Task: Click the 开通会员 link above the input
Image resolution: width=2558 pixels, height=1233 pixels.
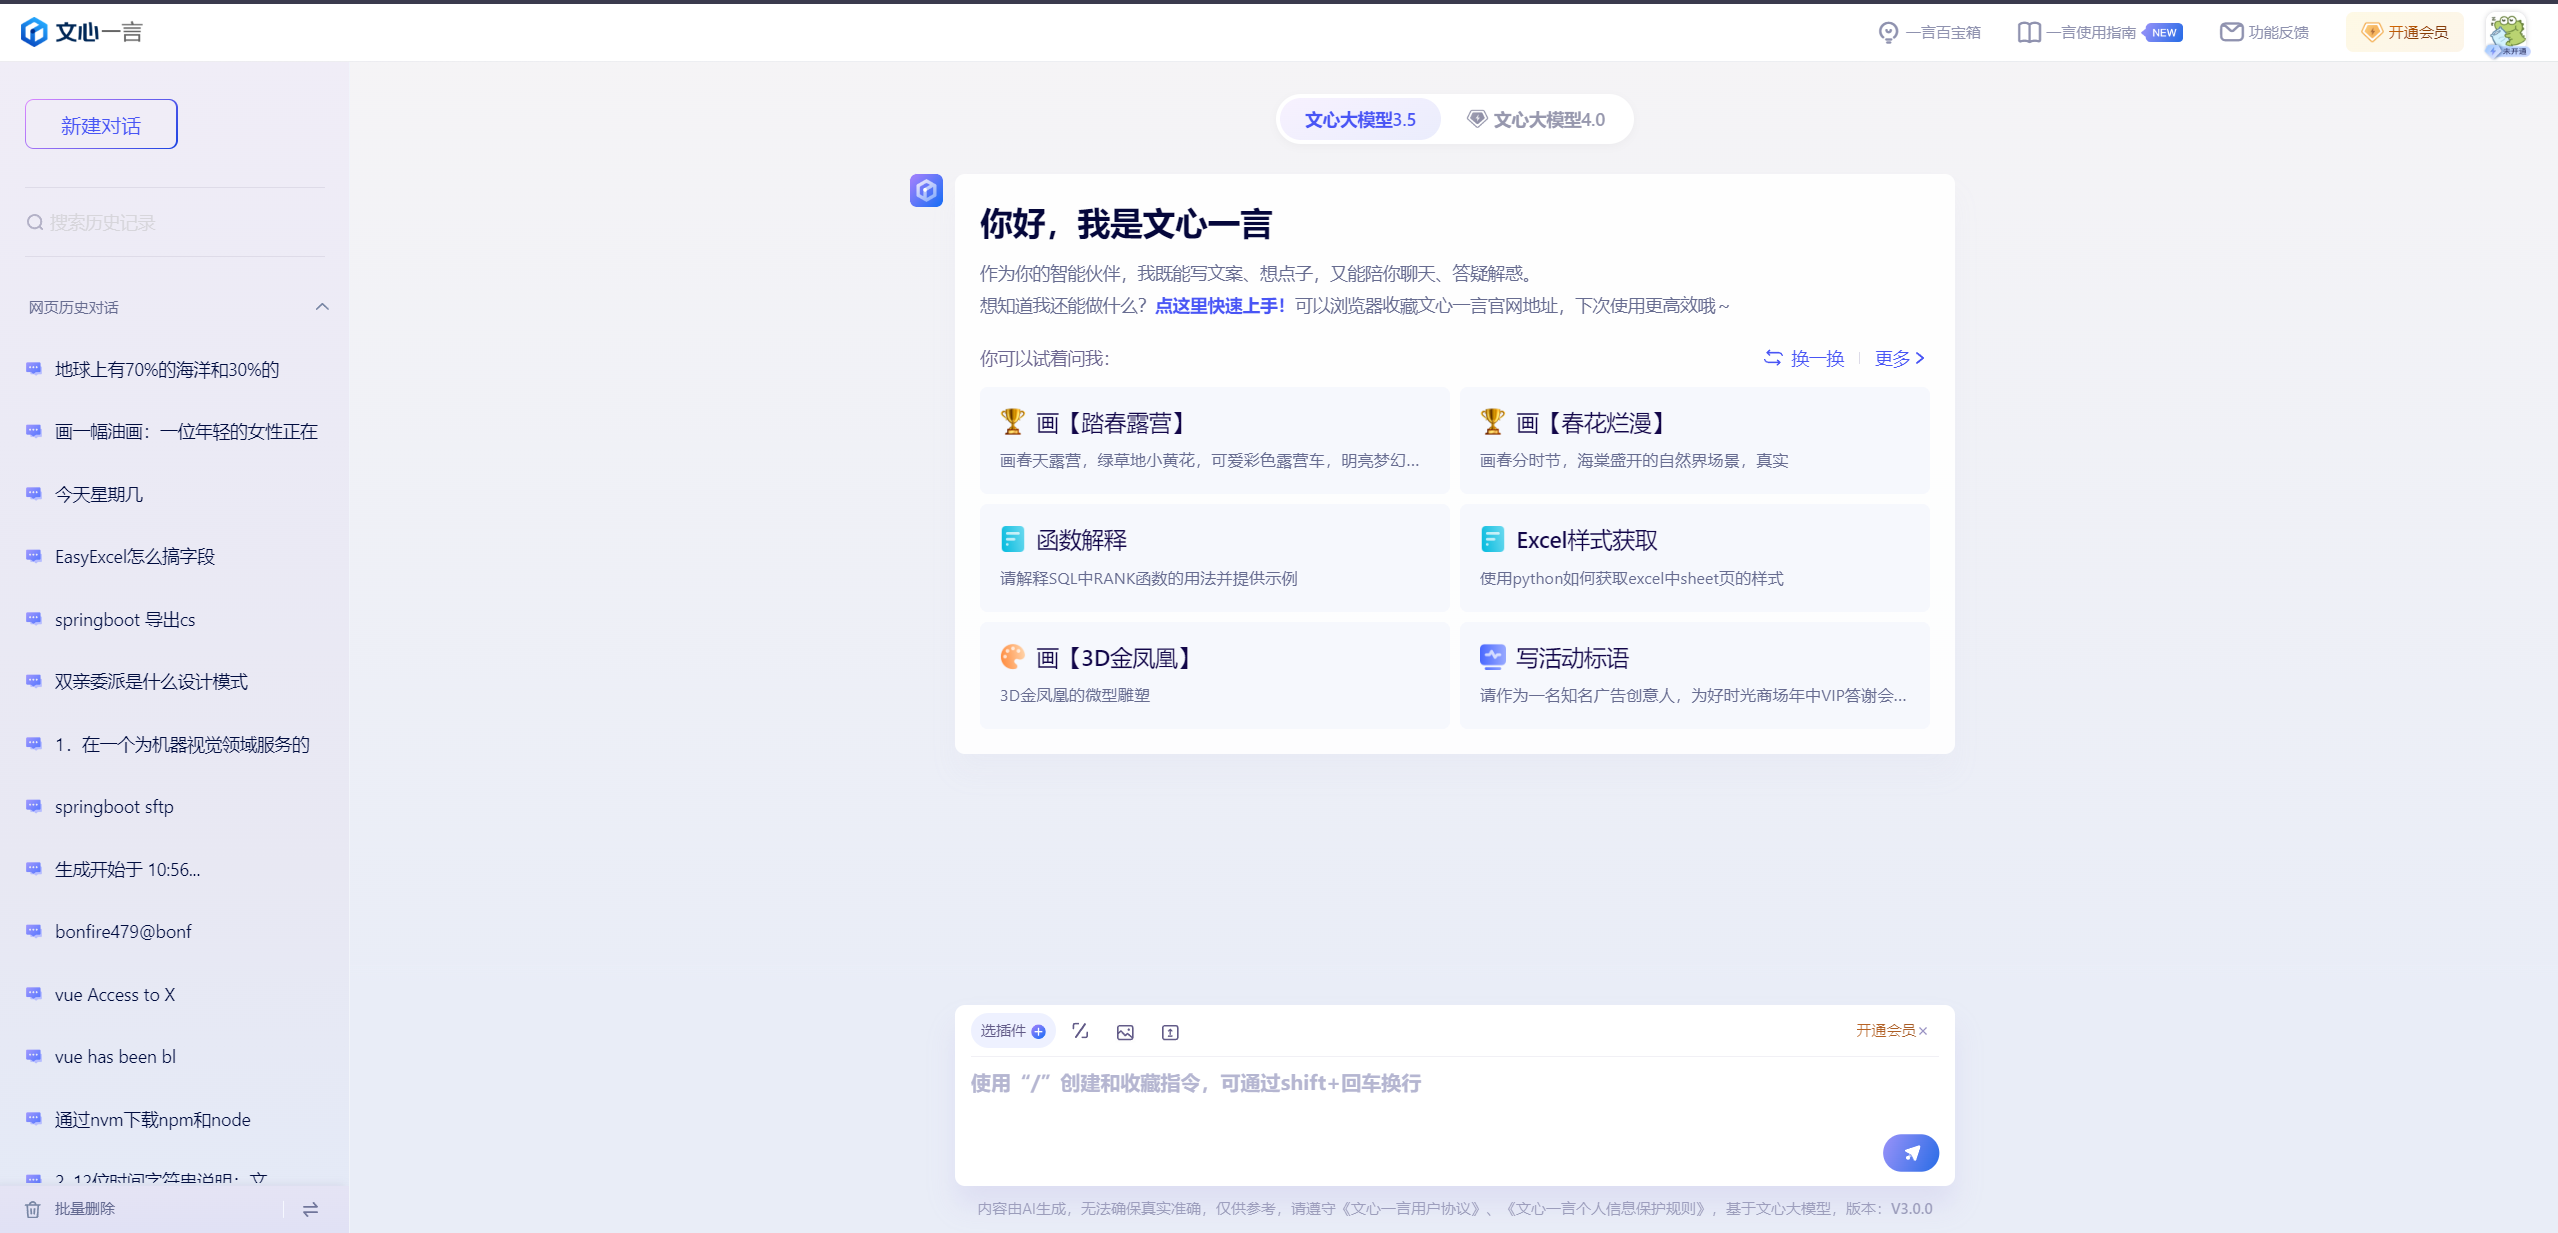Action: coord(1885,1031)
